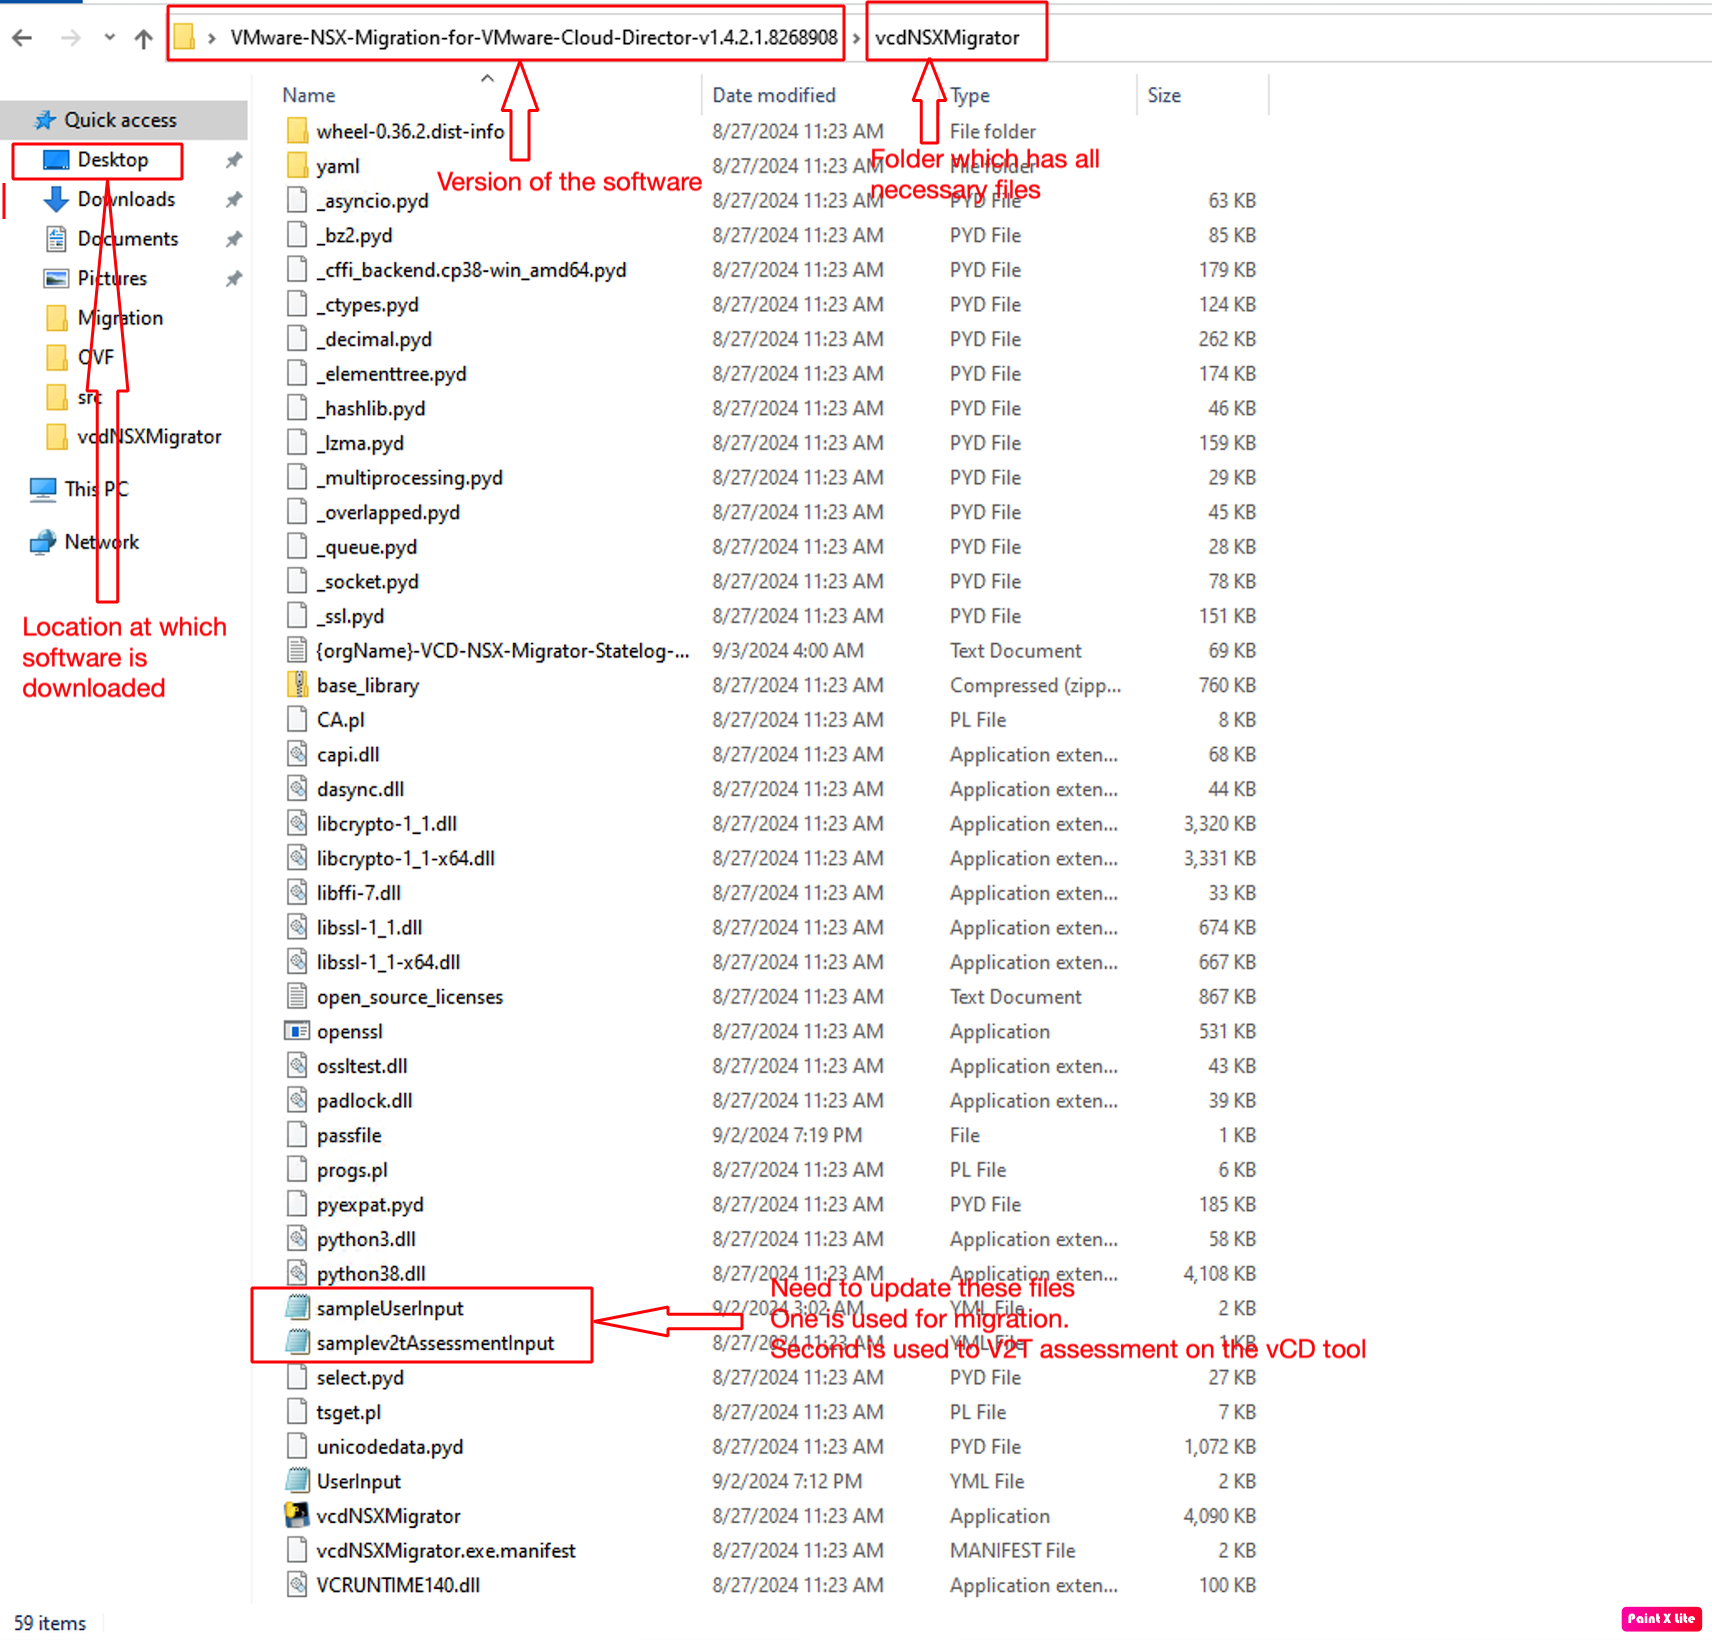Image resolution: width=1712 pixels, height=1640 pixels.
Task: Click the Back navigation arrow
Action: pos(22,38)
